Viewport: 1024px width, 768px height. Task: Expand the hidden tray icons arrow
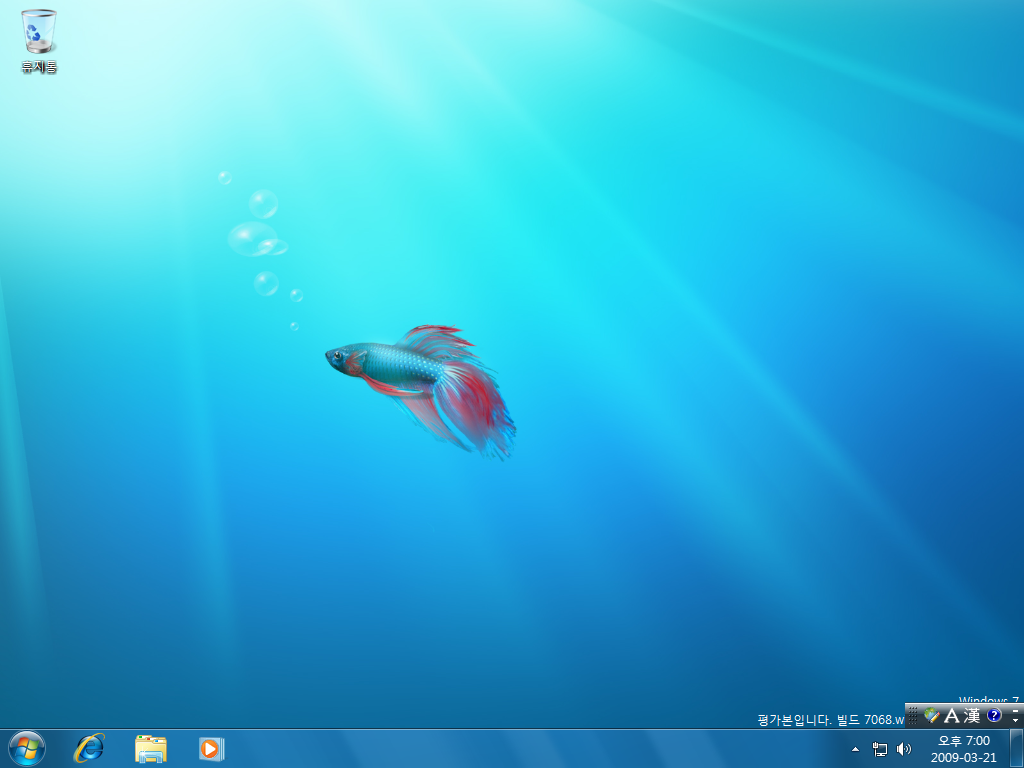[x=855, y=748]
